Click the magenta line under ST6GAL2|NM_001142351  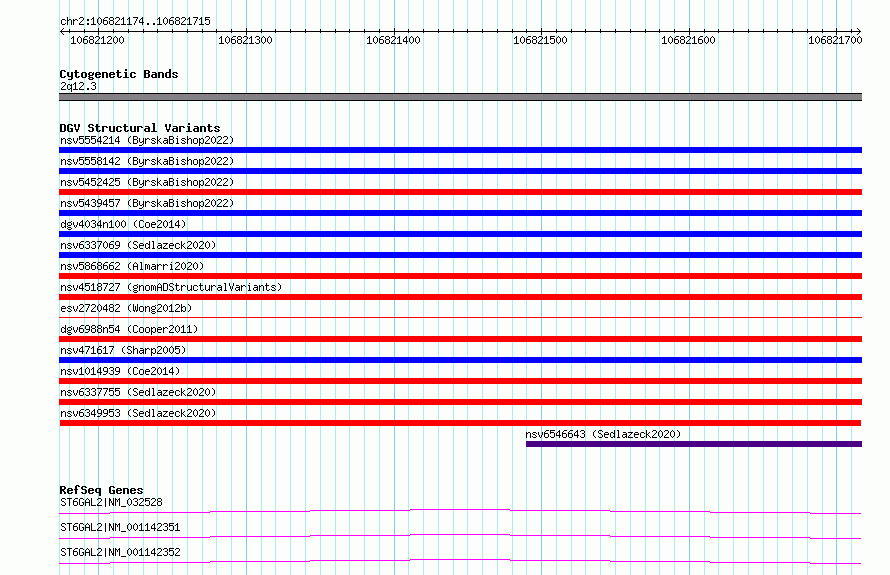460,536
